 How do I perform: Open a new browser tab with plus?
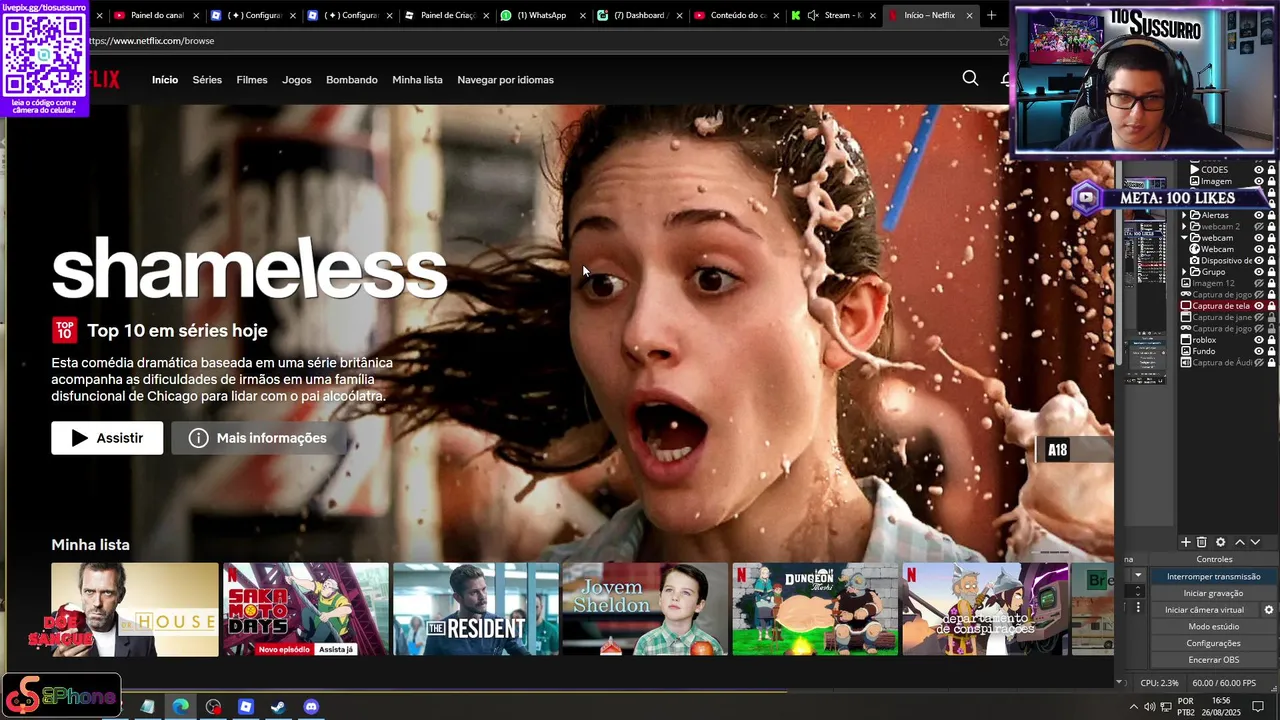(x=991, y=15)
